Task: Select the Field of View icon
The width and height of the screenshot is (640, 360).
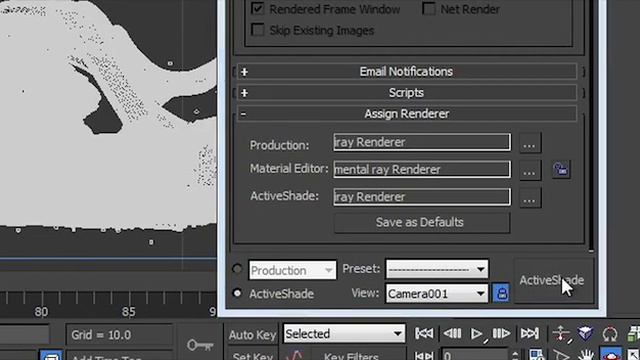Action: 562,356
